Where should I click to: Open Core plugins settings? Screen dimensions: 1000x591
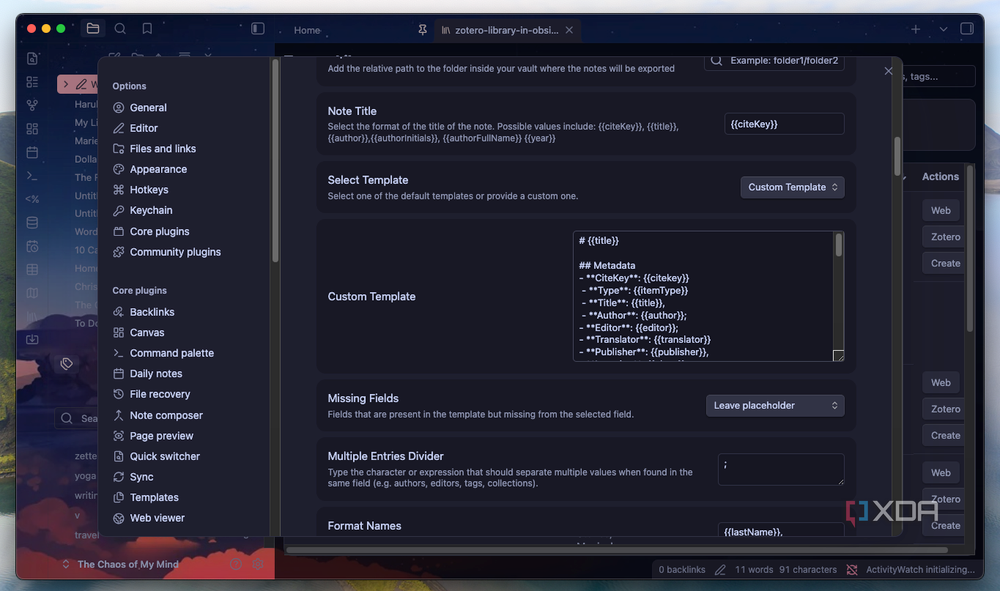tap(159, 231)
